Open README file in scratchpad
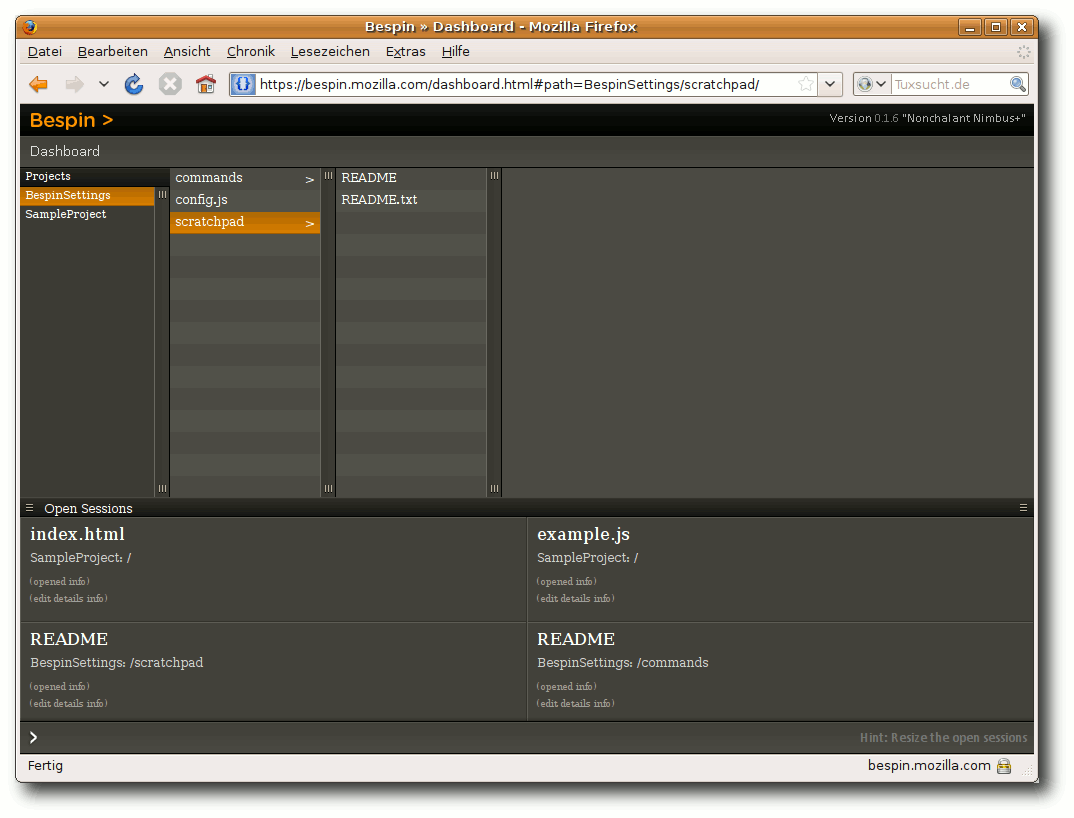This screenshot has width=1074, height=818. click(411, 177)
